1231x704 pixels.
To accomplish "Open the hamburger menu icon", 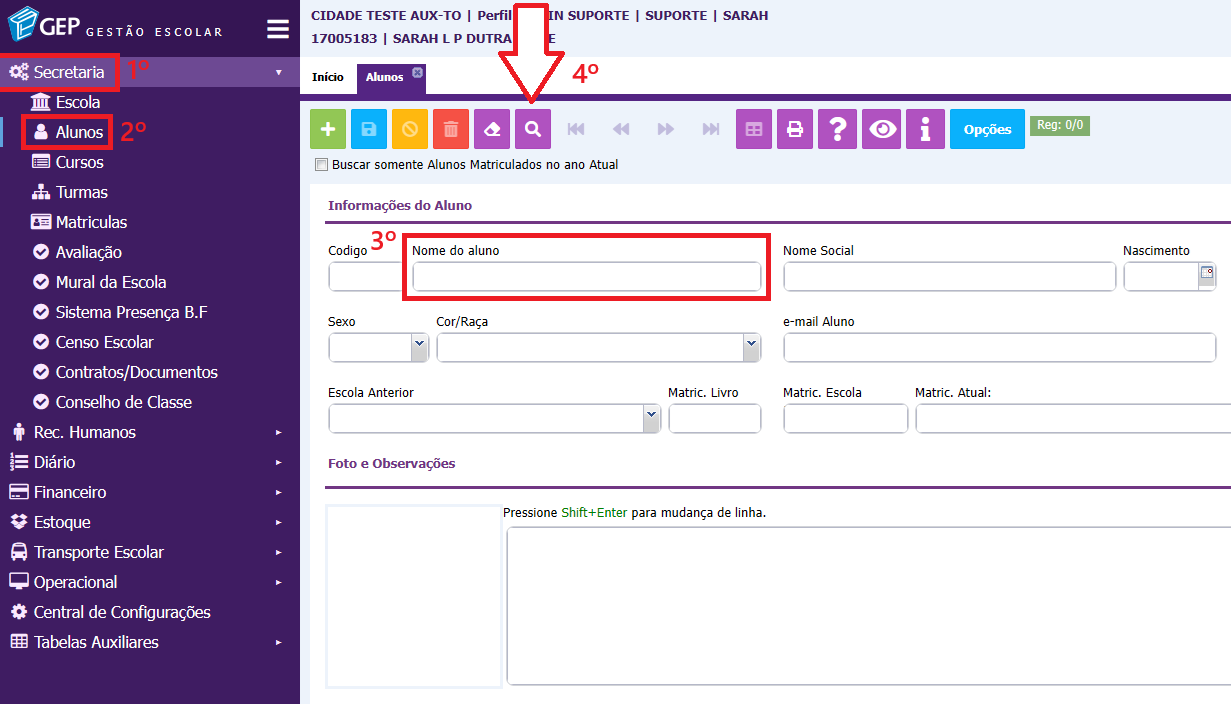I will click(278, 29).
